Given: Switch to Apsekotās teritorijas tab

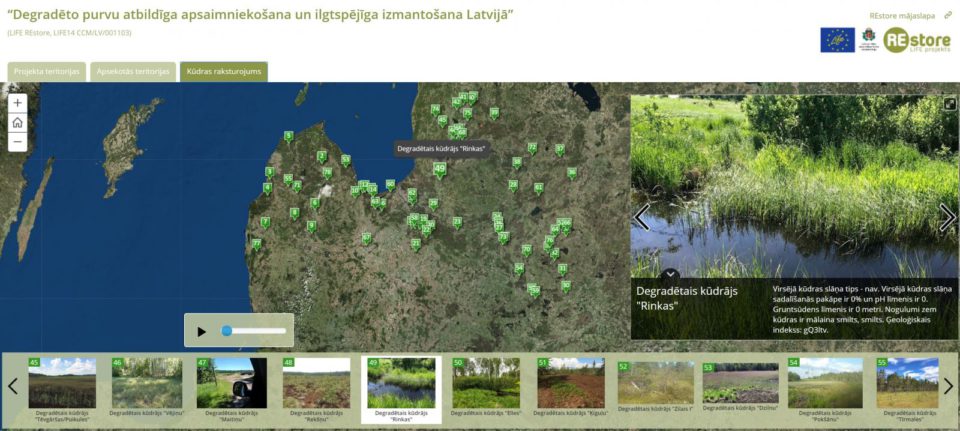Looking at the screenshot, I should click(x=133, y=72).
